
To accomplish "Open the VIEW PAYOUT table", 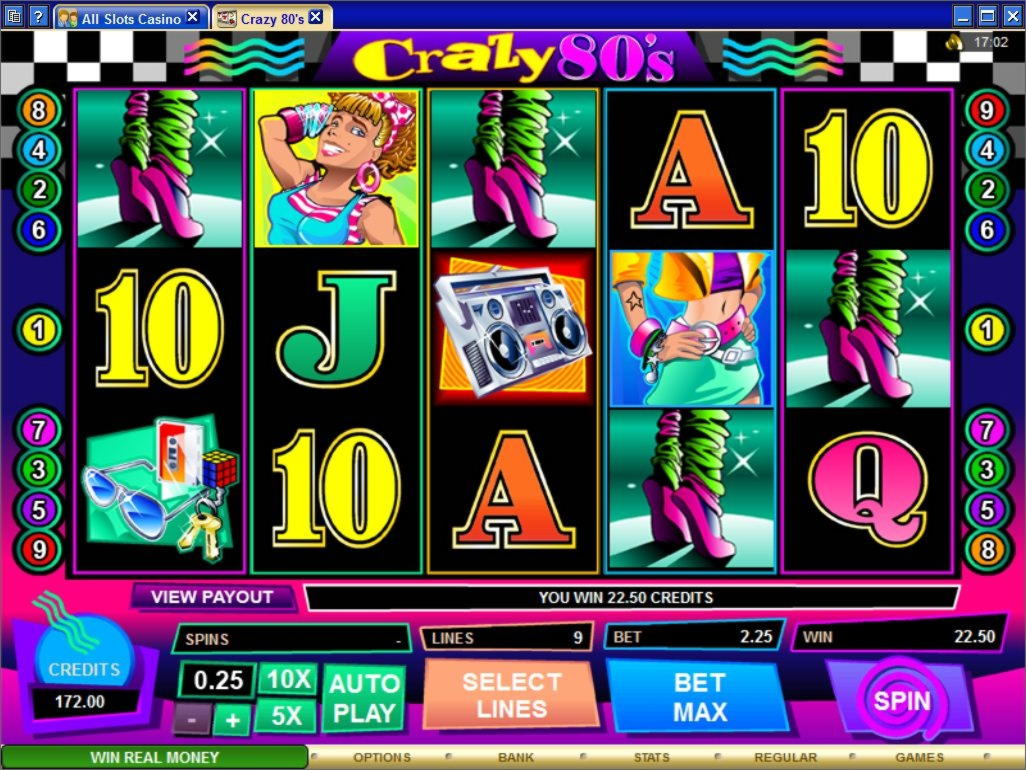I will pyautogui.click(x=211, y=597).
